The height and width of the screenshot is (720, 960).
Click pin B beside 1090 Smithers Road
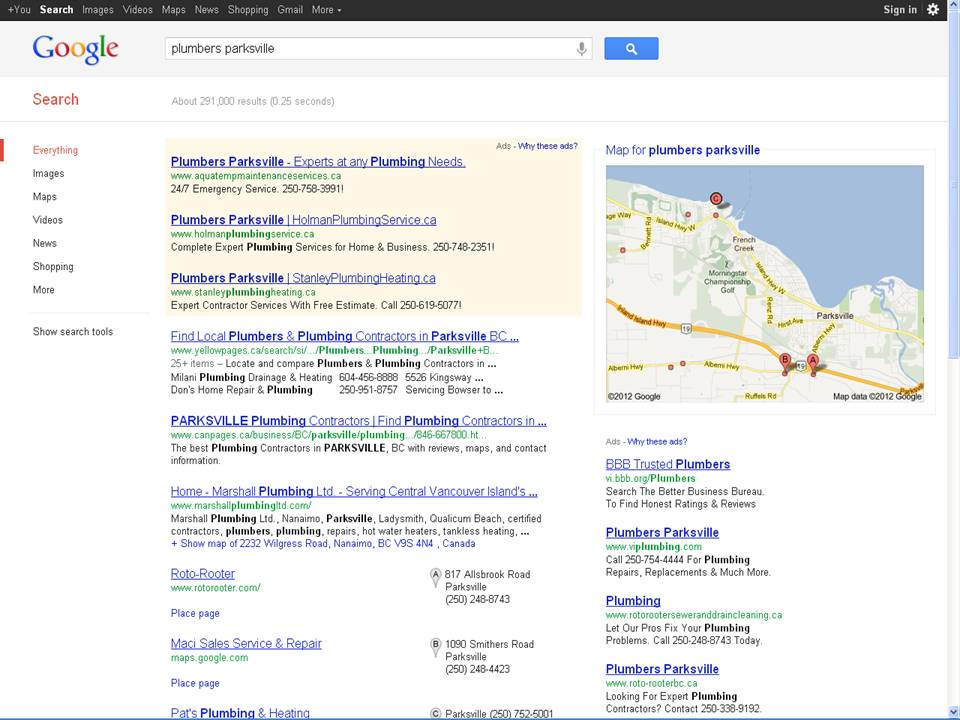[435, 647]
